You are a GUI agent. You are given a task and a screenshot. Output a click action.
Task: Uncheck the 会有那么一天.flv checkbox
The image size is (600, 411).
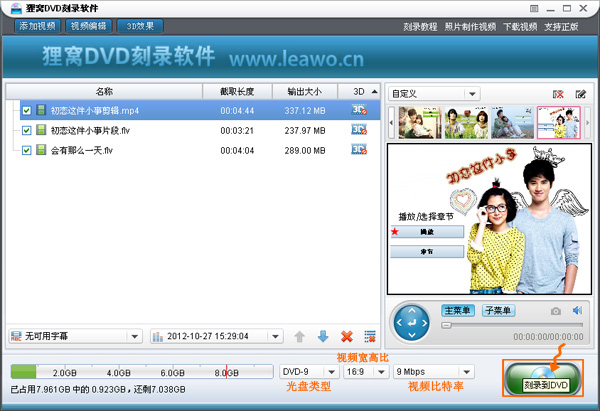tap(26, 150)
